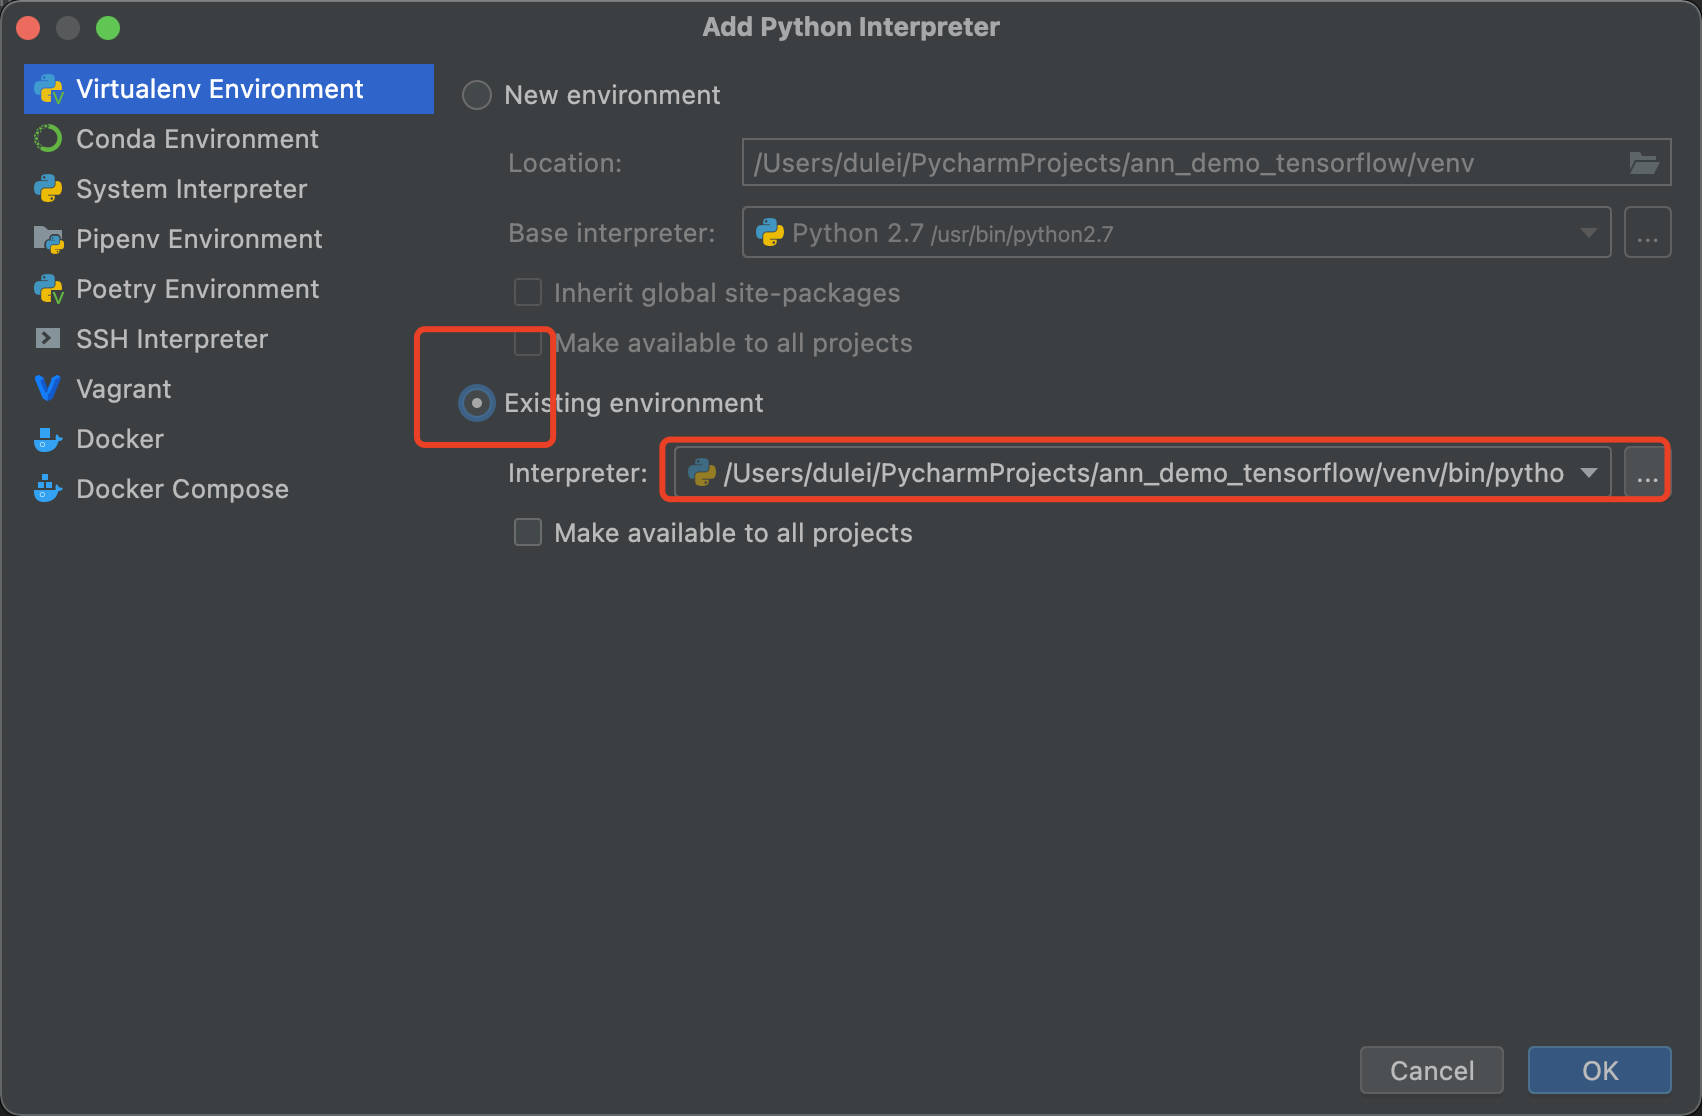Select Virtualenv Environment in sidebar
The height and width of the screenshot is (1116, 1702).
[x=229, y=89]
